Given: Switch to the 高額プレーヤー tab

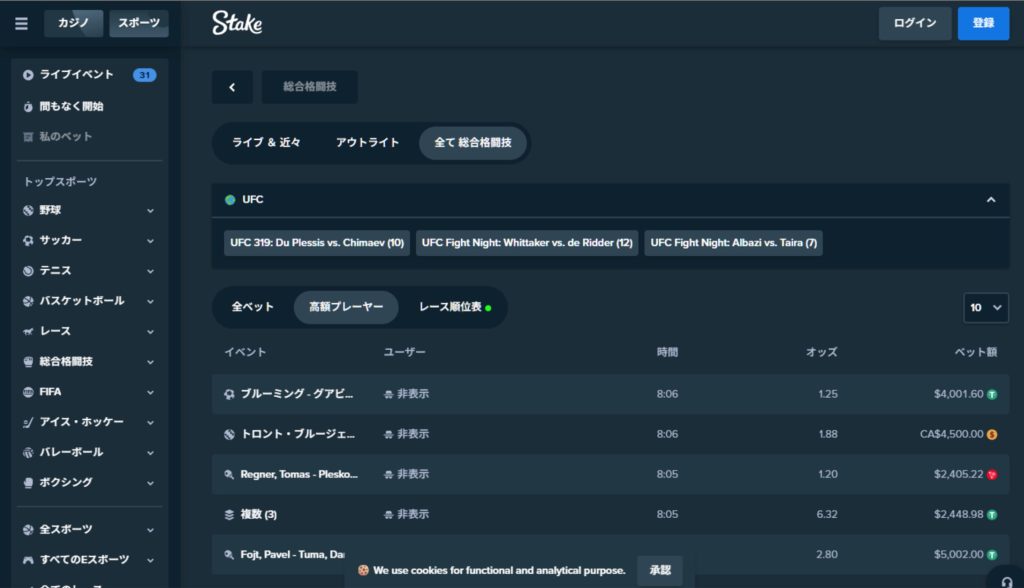Looking at the screenshot, I should tap(345, 307).
